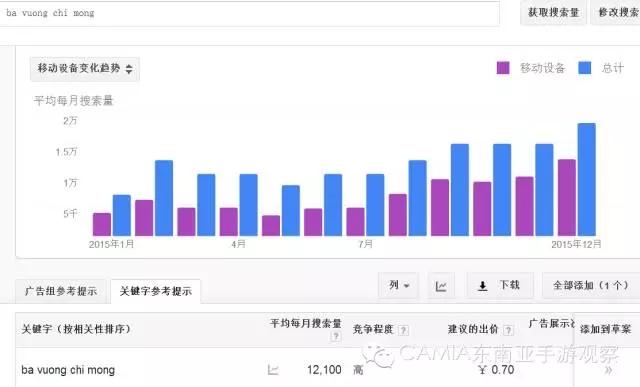Select the 关键字参考提示 tab
This screenshot has height=387, width=640.
coord(156,291)
